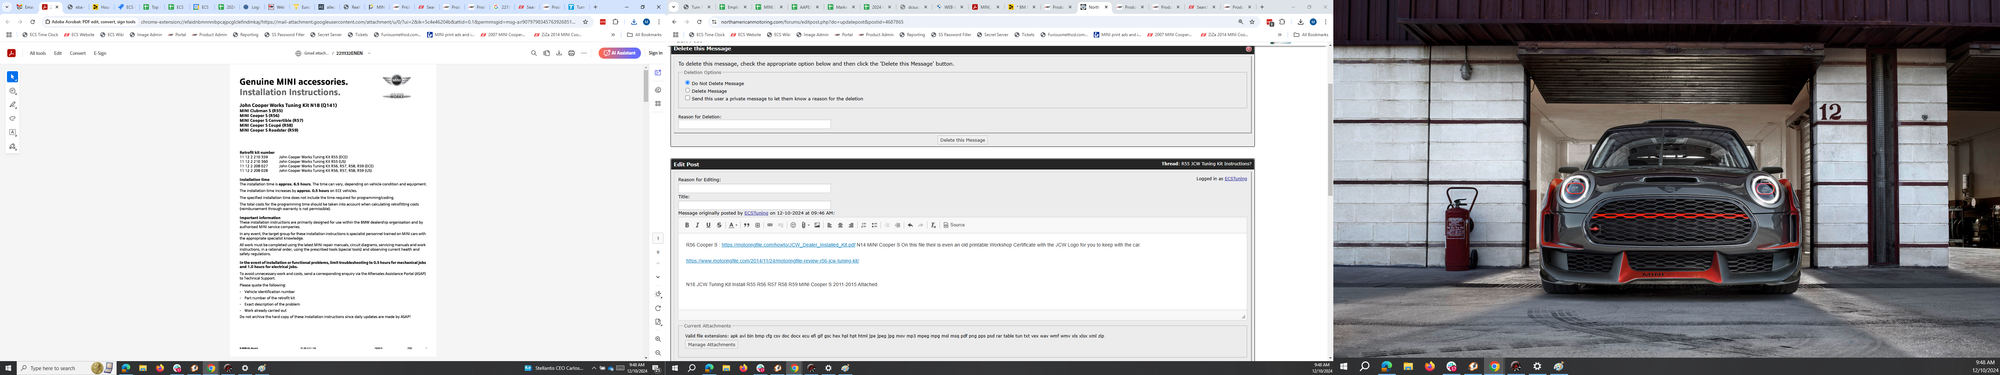Click the Manage Attachments button

711,345
